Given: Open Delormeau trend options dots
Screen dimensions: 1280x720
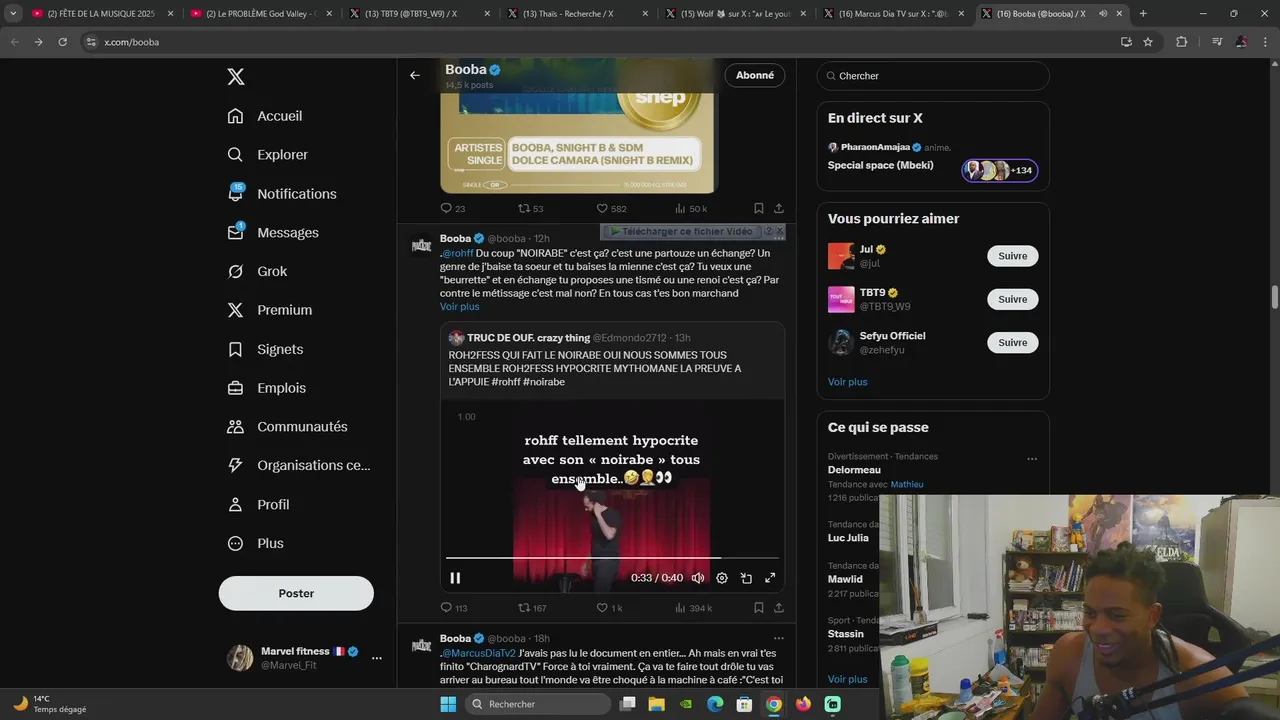Looking at the screenshot, I should pyautogui.click(x=1032, y=459).
